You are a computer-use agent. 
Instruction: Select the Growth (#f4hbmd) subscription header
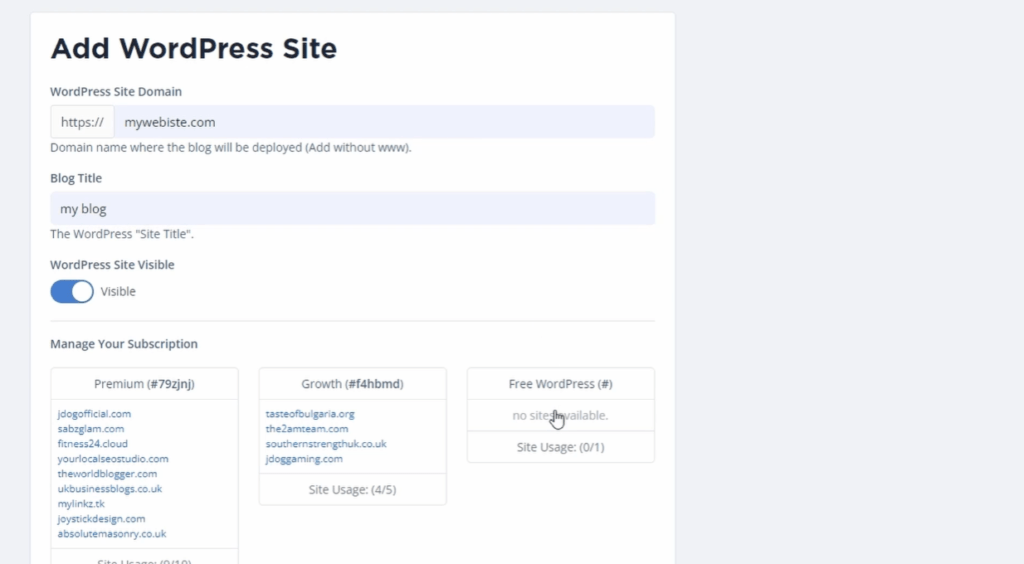point(352,384)
